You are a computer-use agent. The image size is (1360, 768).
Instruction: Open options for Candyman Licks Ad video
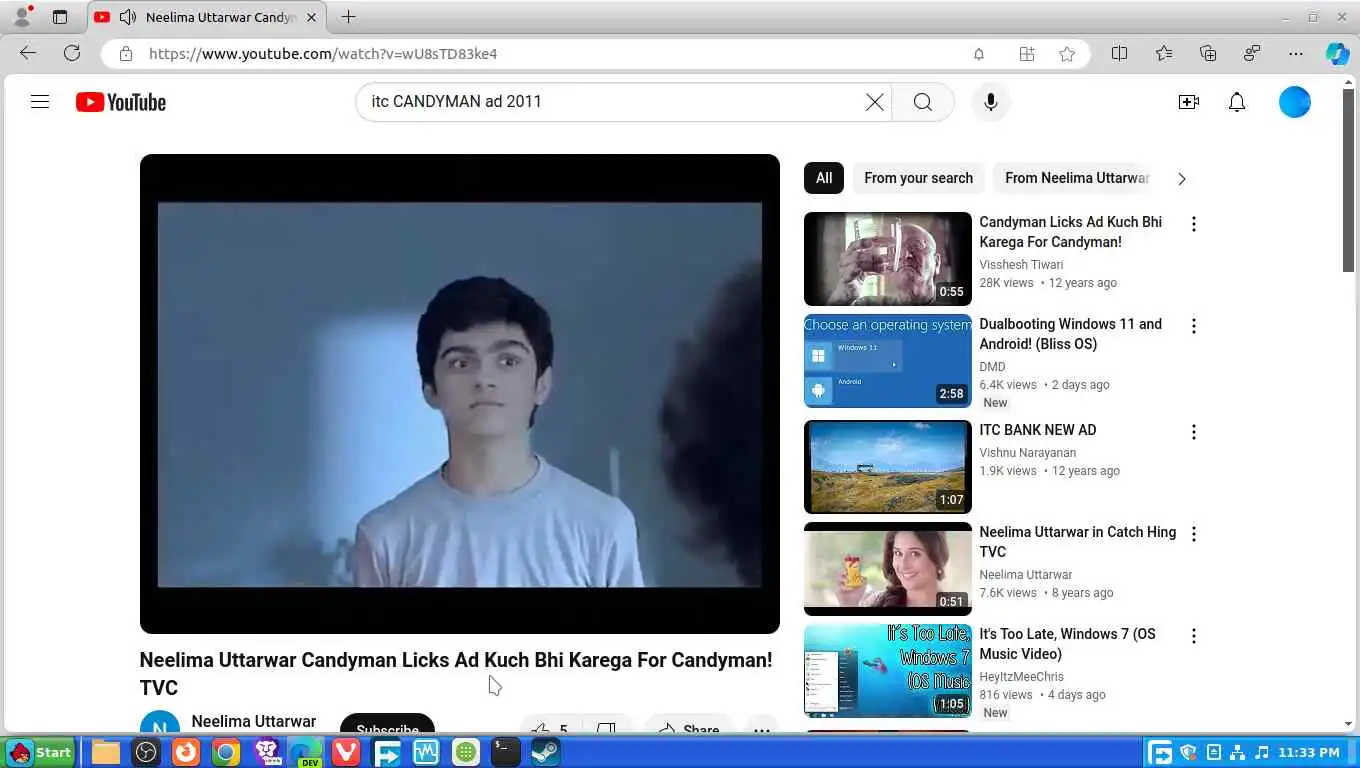pos(1193,224)
